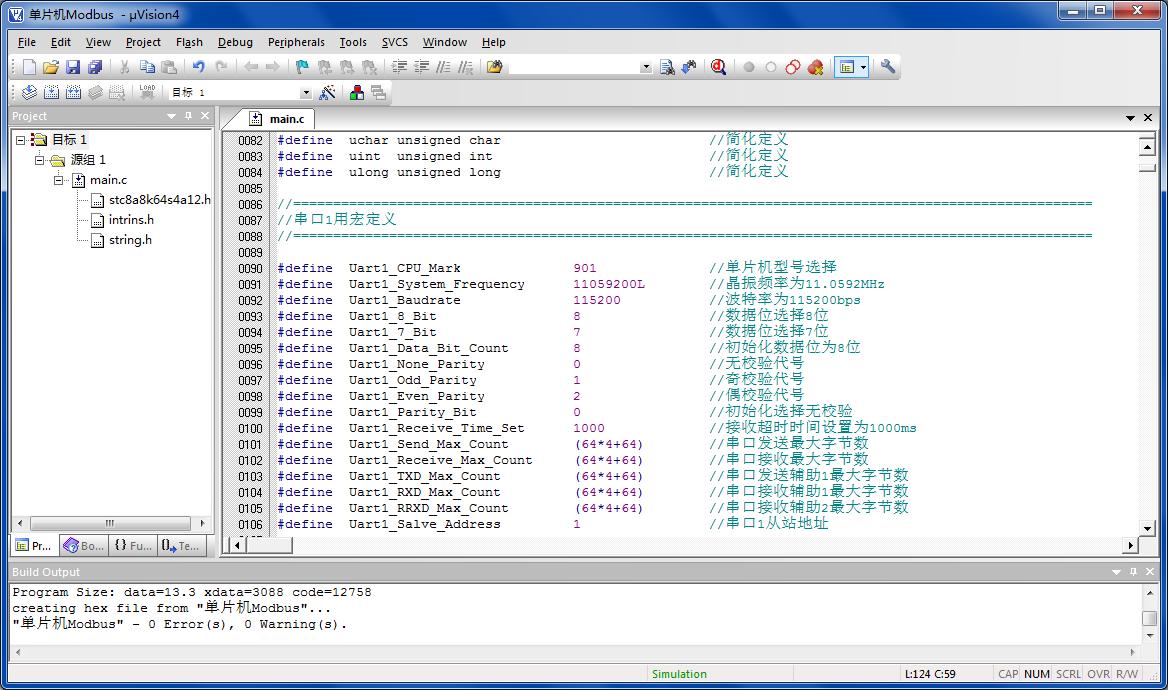The image size is (1168, 690).
Task: Select stc8a8k64s4a12.h in the project tree
Action: tap(159, 200)
